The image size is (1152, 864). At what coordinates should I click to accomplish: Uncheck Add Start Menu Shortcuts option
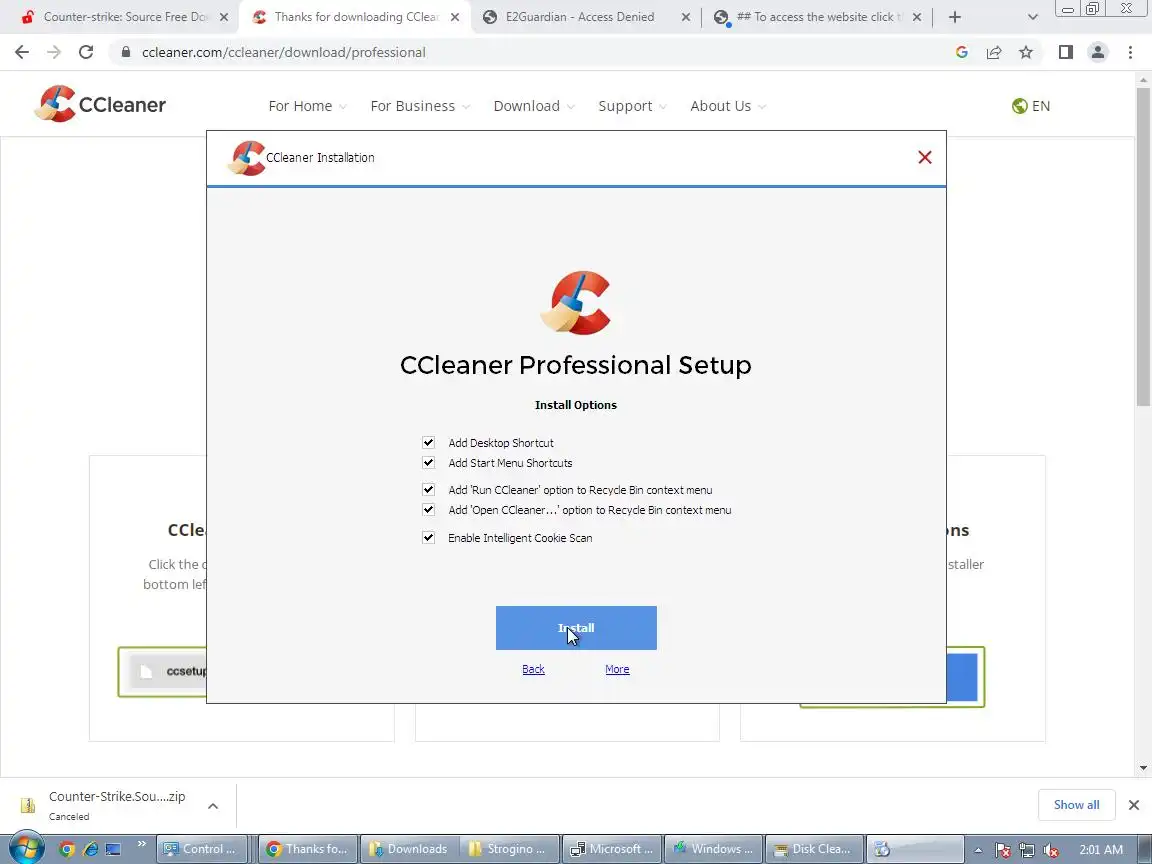click(x=428, y=462)
